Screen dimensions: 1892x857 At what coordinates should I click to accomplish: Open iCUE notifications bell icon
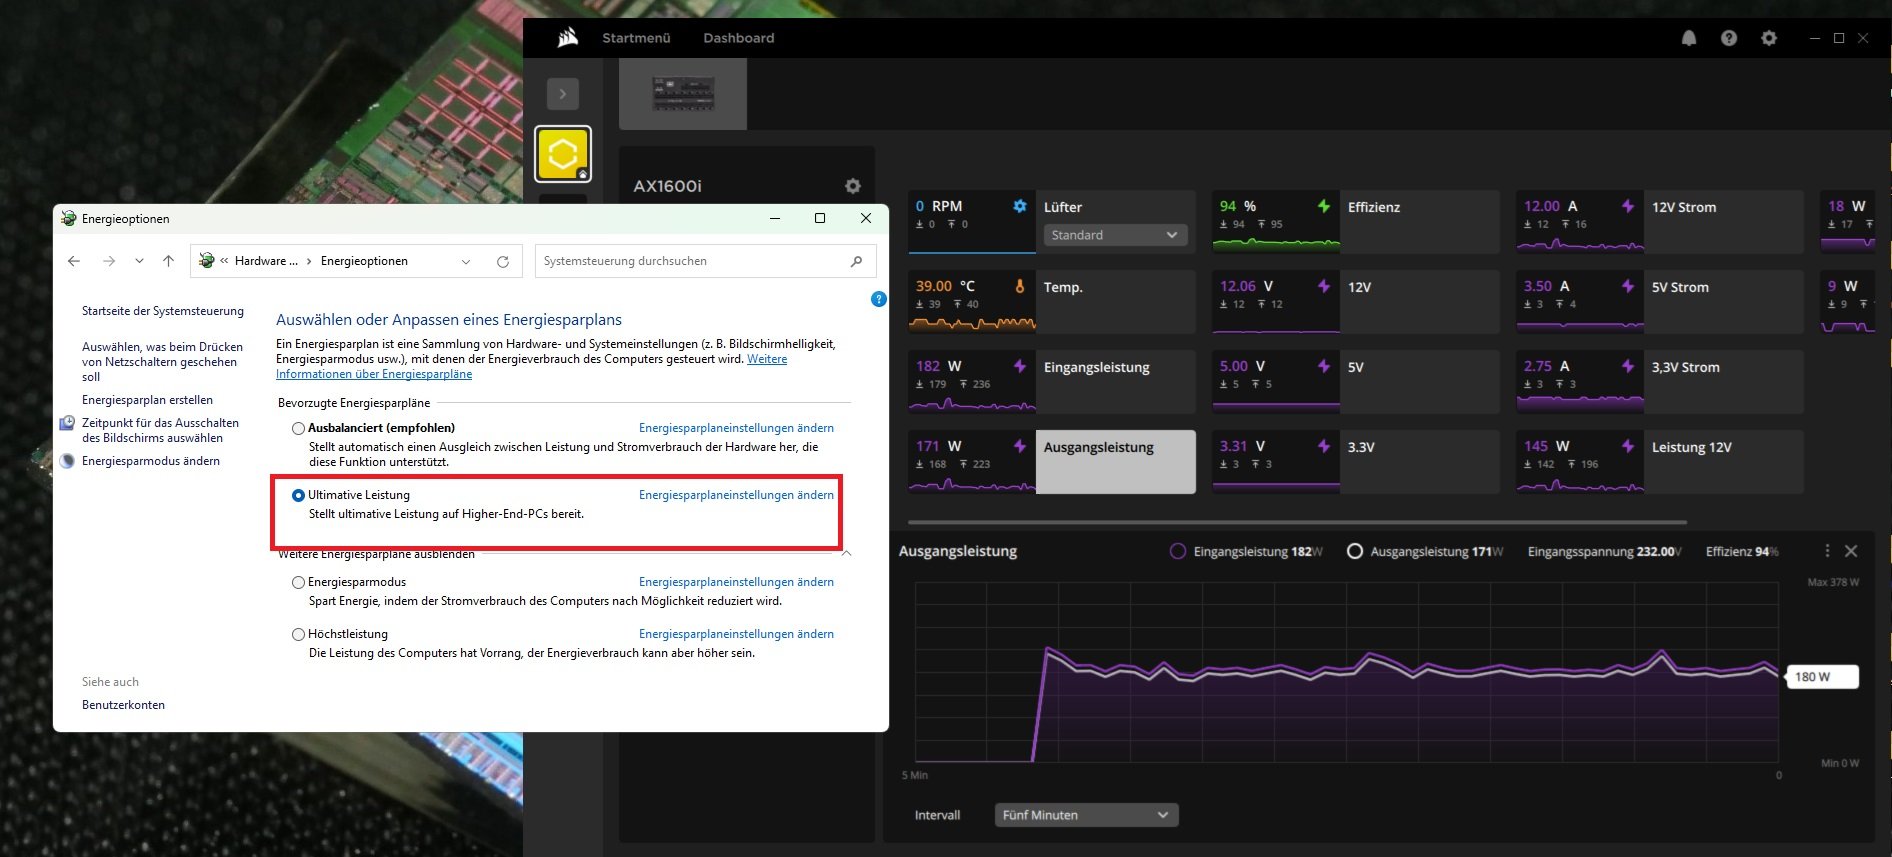coord(1689,38)
